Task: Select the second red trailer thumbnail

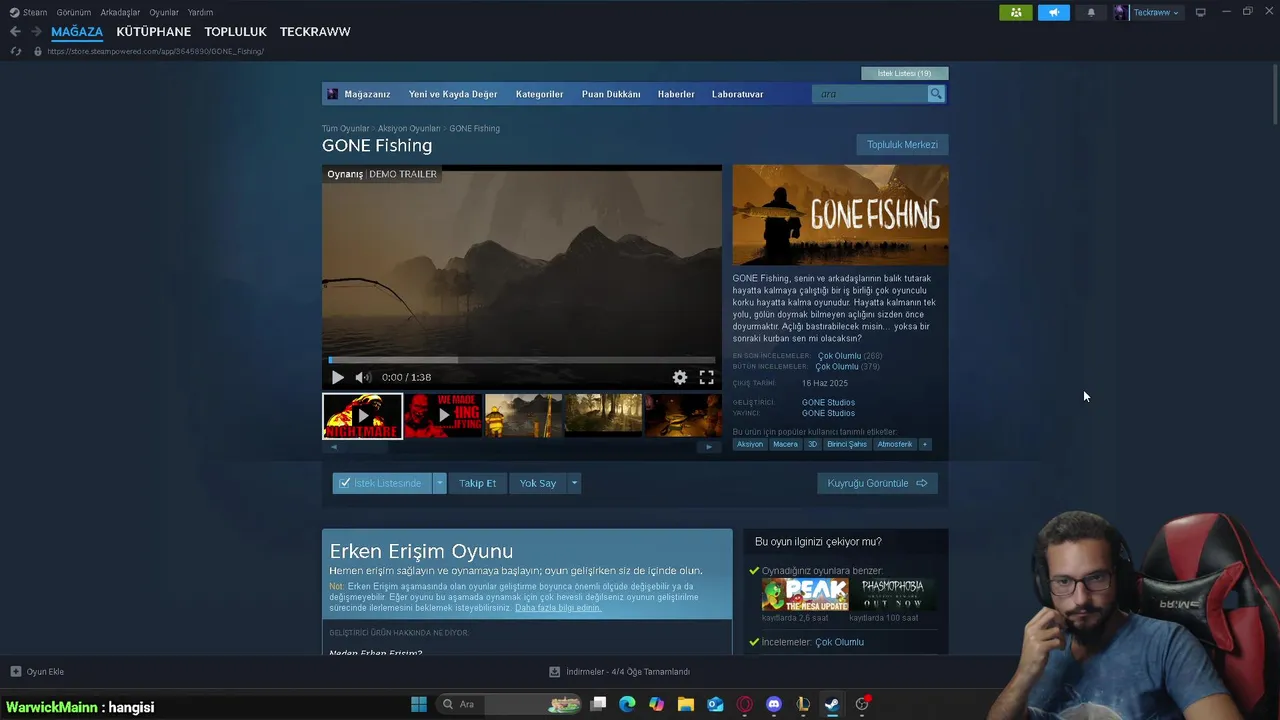Action: click(443, 415)
